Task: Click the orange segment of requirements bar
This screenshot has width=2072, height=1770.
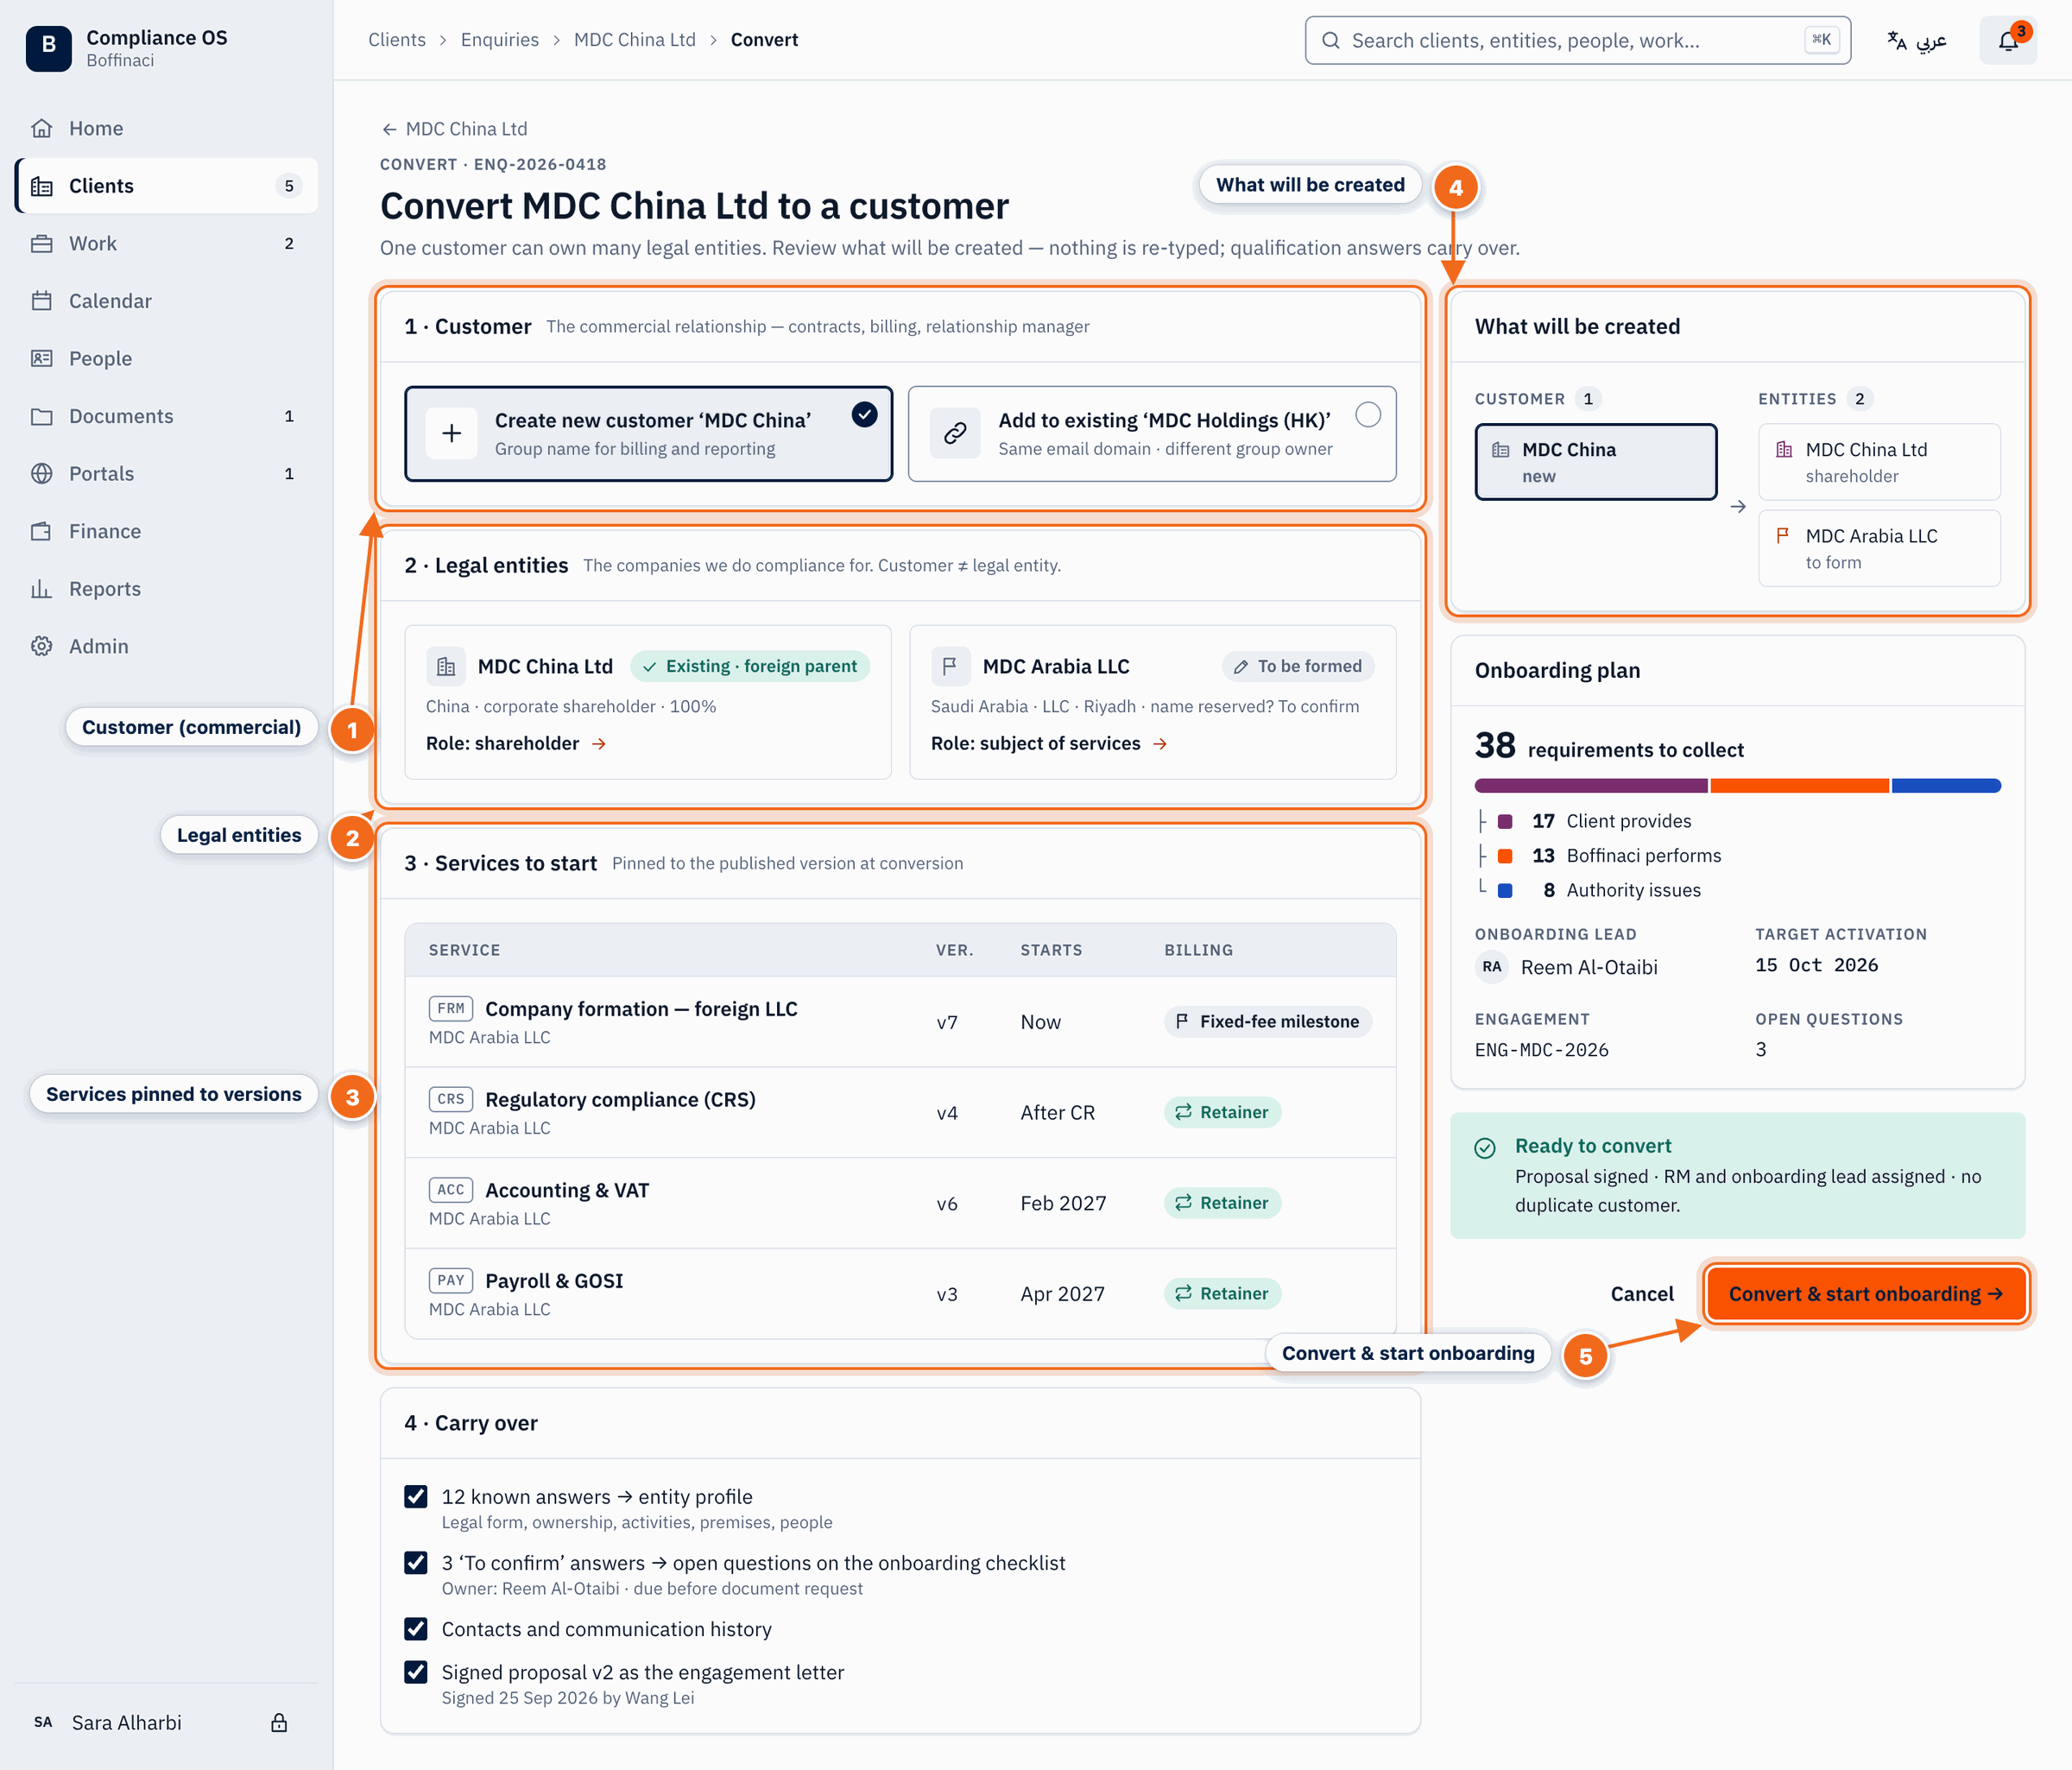Action: click(x=1799, y=786)
